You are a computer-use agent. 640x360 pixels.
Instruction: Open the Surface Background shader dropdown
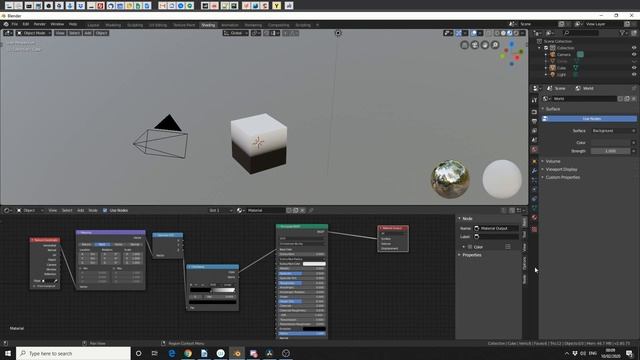(613, 131)
